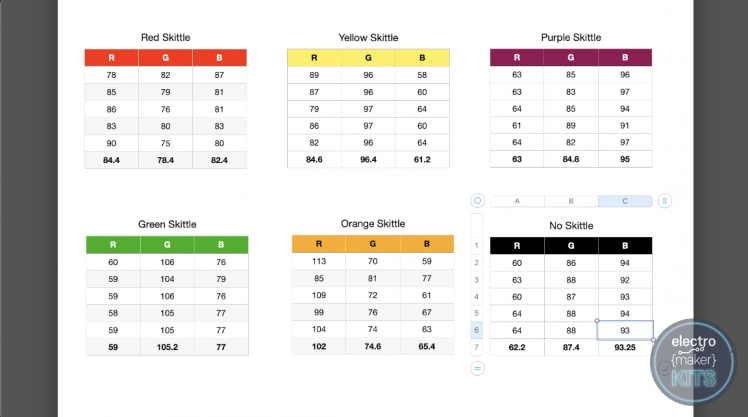Image resolution: width=748 pixels, height=417 pixels.
Task: Select row 7 number header
Action: click(x=477, y=347)
